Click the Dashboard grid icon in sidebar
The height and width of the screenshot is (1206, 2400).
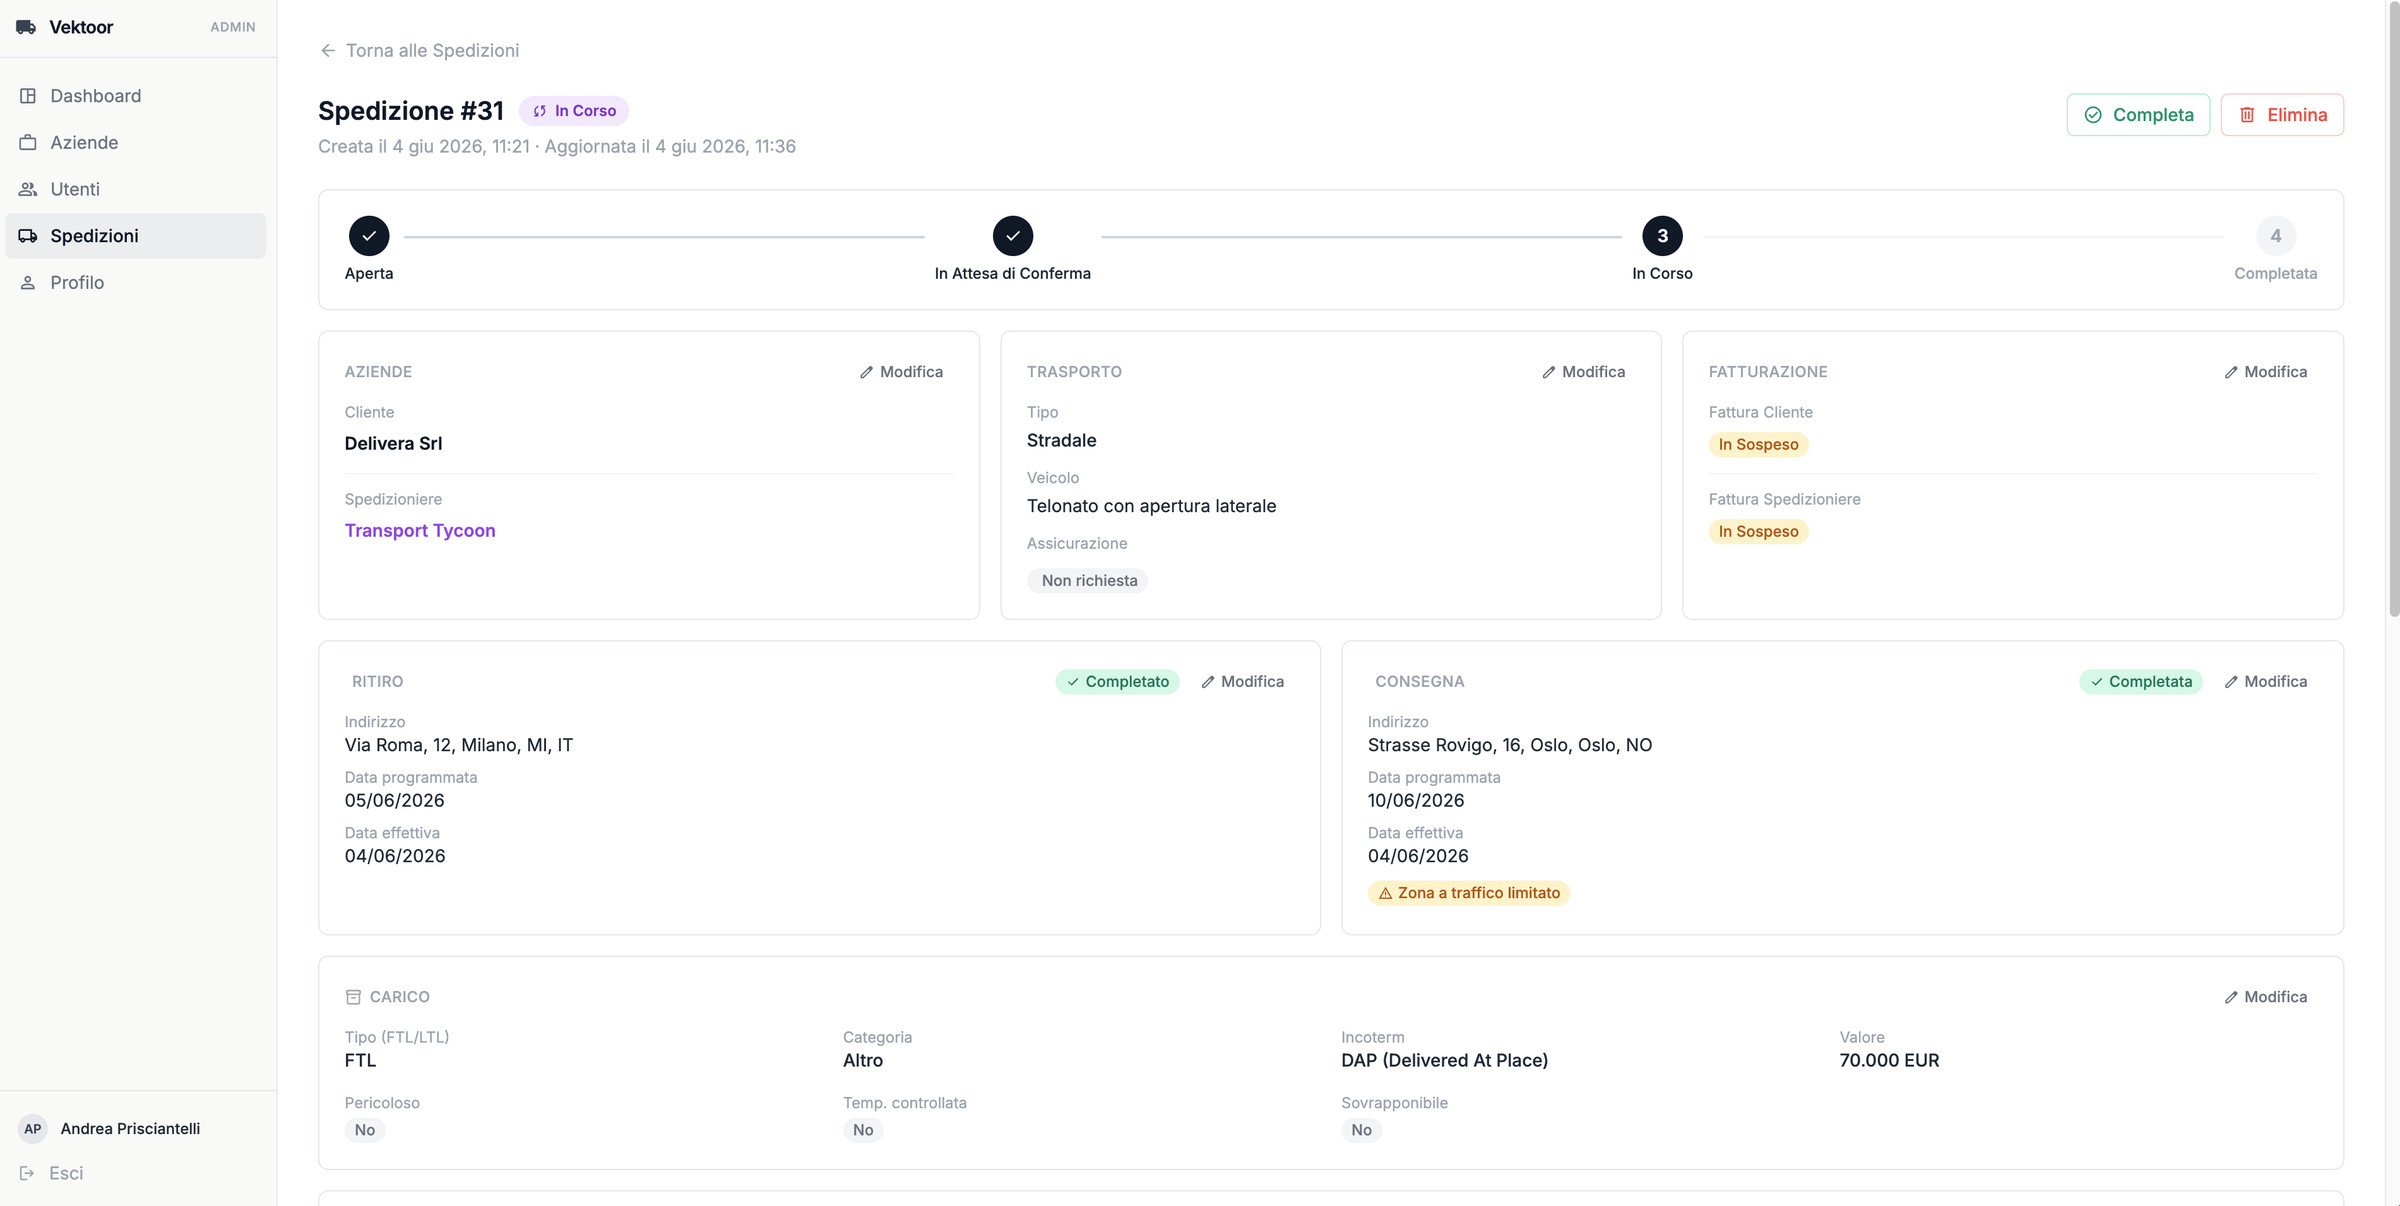28,96
